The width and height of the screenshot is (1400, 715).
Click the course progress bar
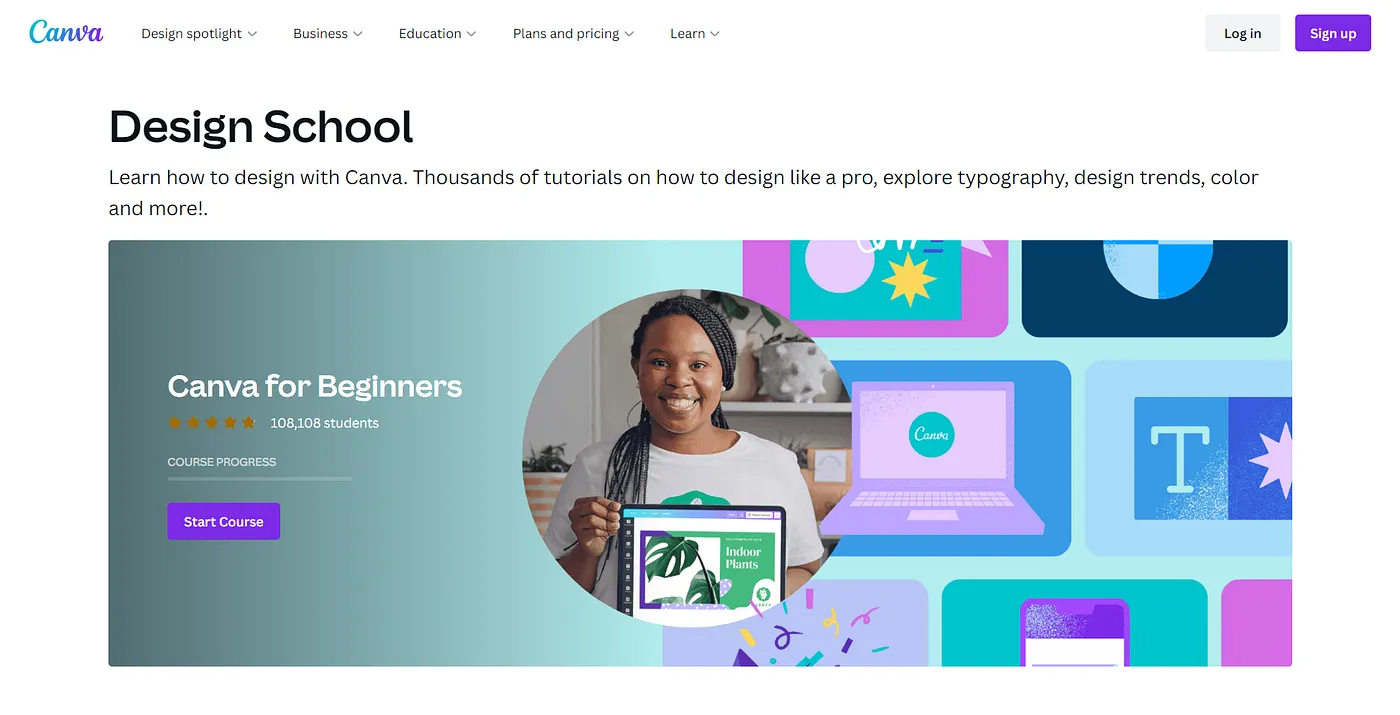click(x=259, y=478)
